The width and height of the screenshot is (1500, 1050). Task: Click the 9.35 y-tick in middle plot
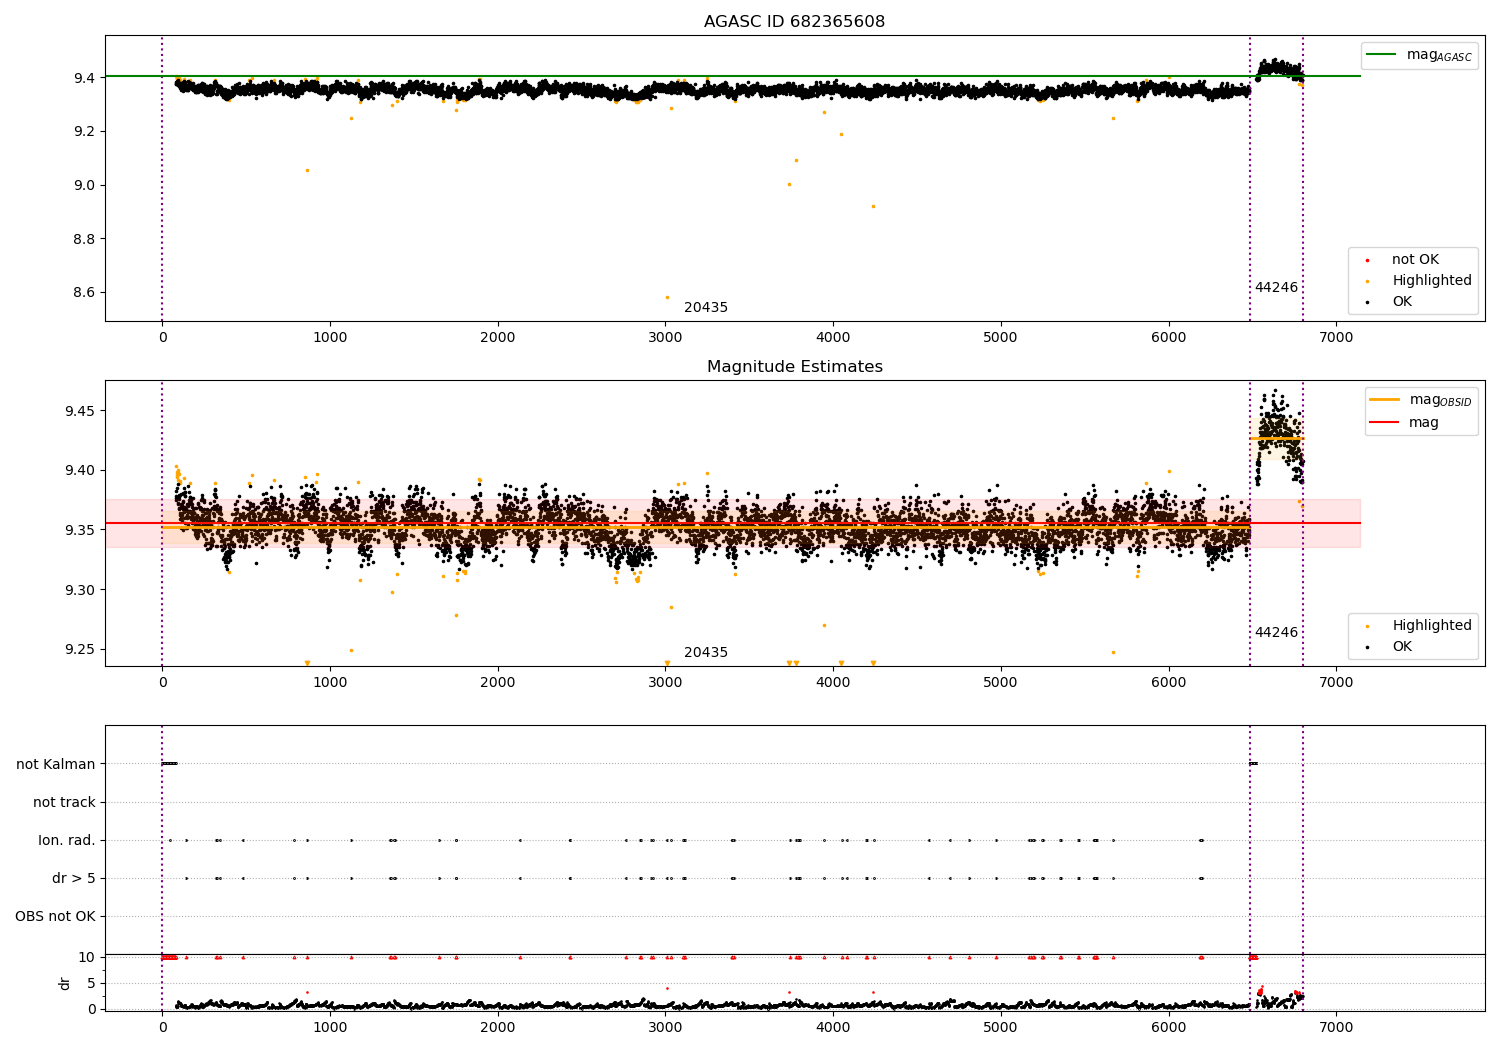coord(80,530)
